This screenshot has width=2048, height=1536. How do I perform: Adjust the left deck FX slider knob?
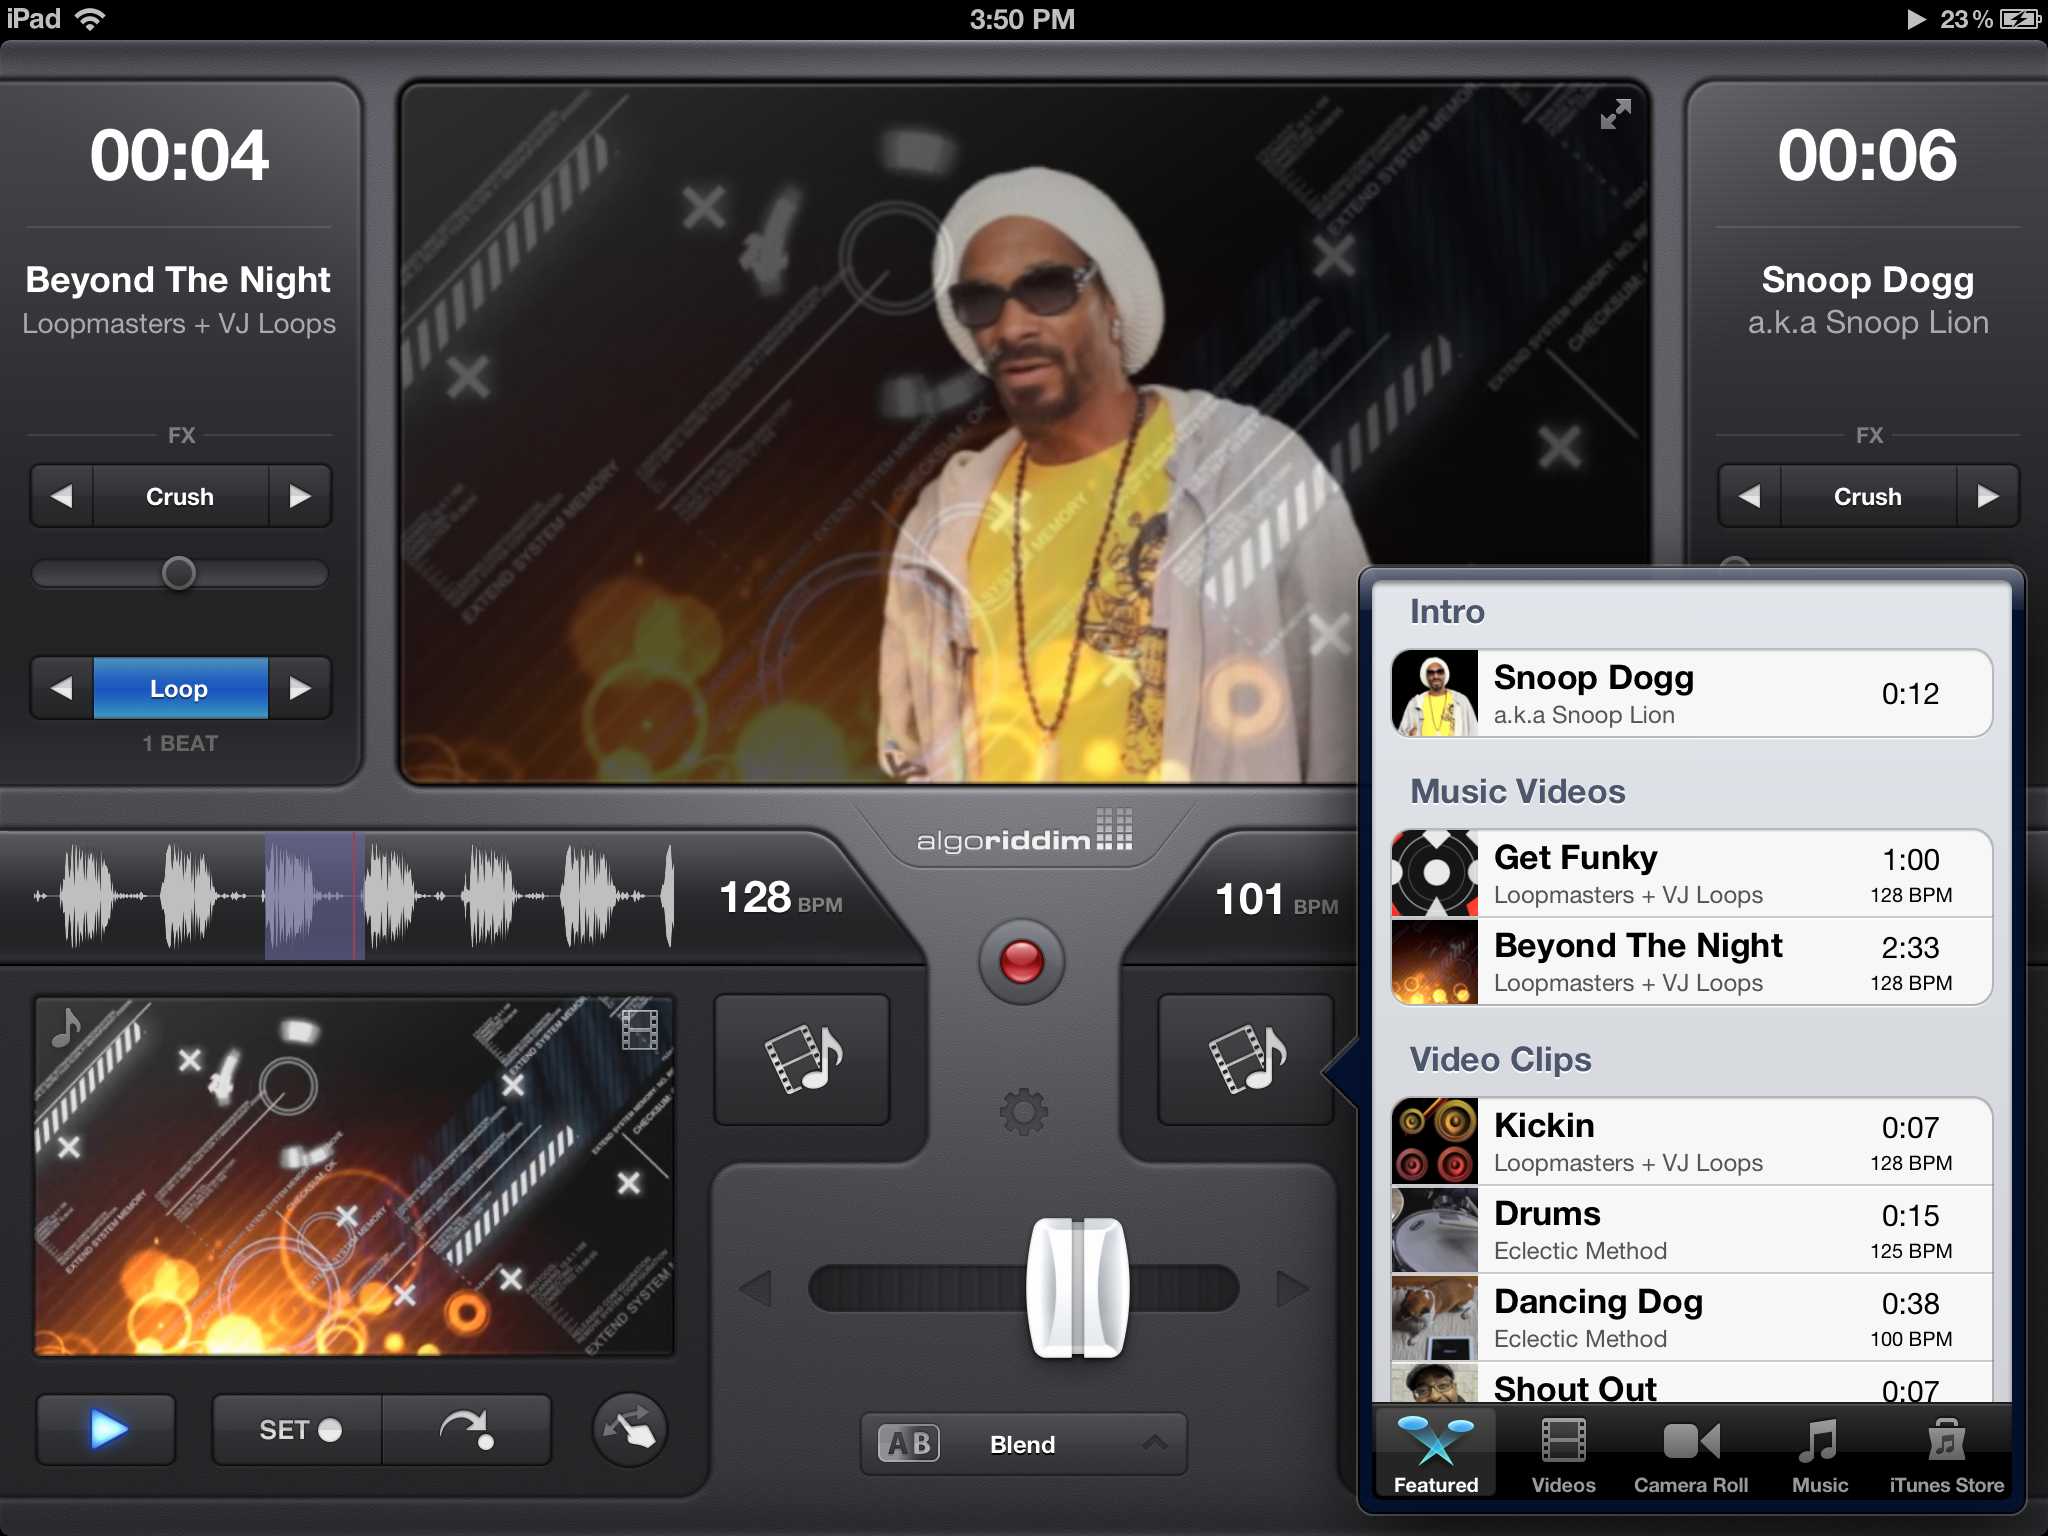179,573
